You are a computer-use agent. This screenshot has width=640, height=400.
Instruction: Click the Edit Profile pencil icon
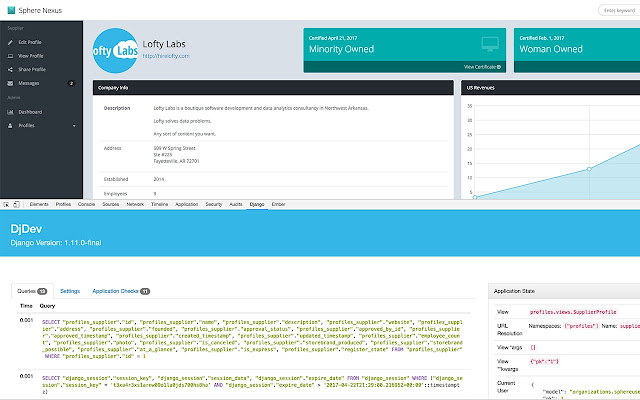(x=10, y=42)
